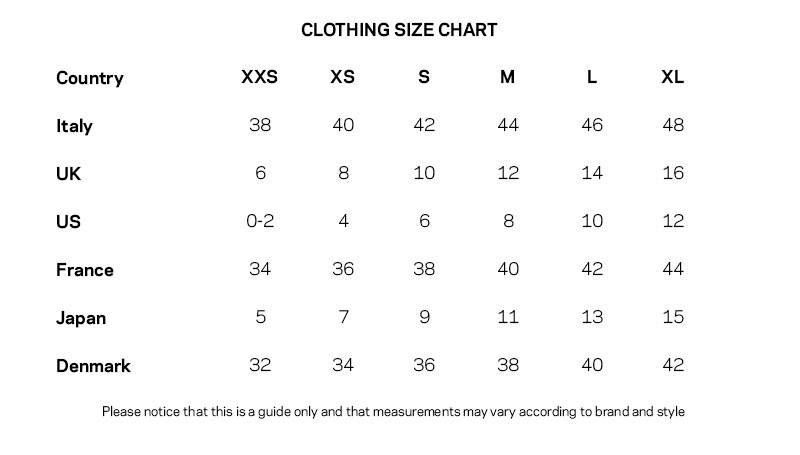Image resolution: width=800 pixels, height=455 pixels.
Task: Click the US XXS value 0-2
Action: 260,221
